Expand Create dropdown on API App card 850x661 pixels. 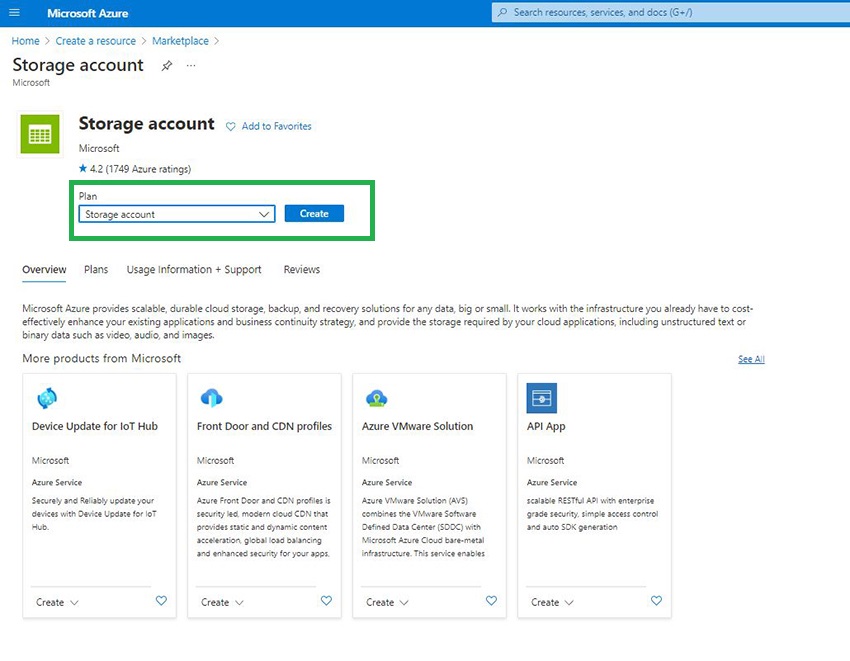click(552, 602)
